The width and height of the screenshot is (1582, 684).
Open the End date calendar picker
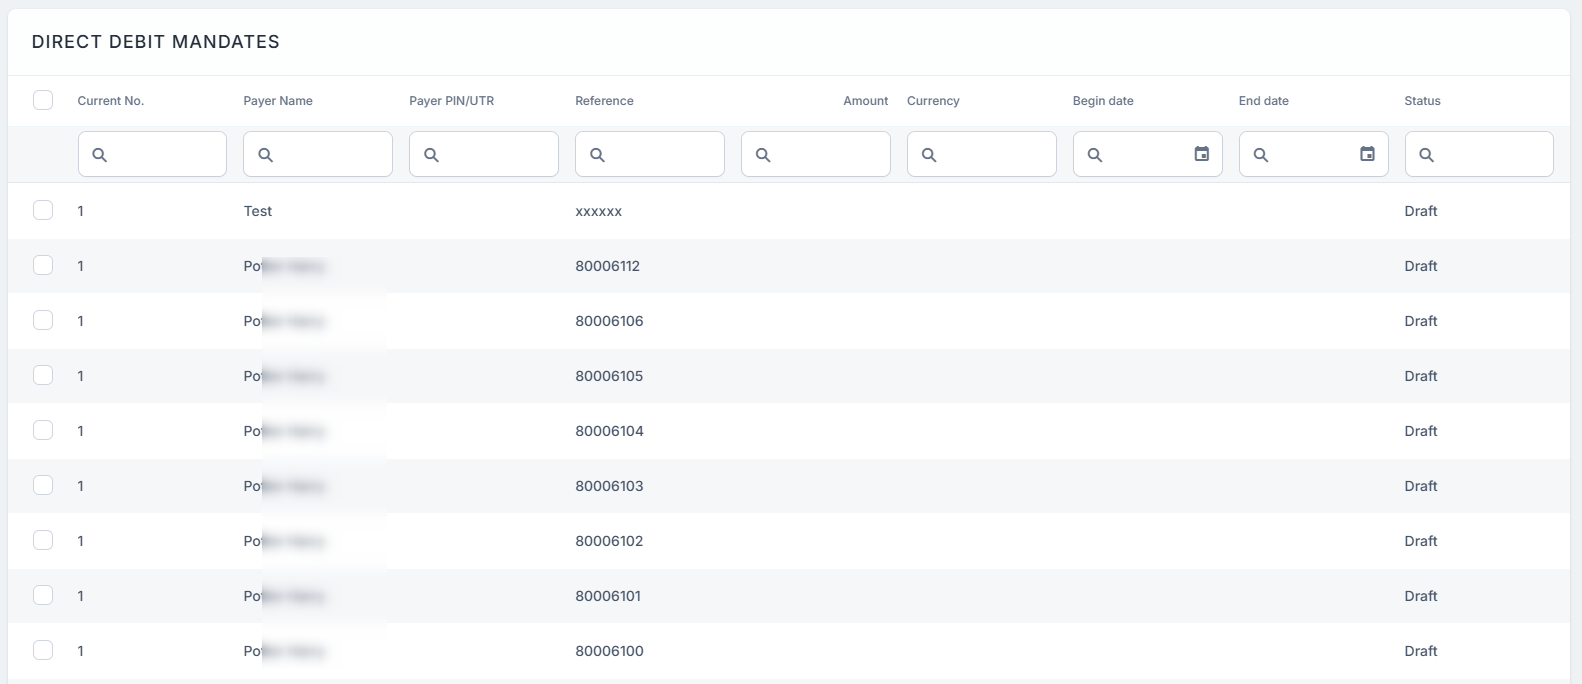(x=1367, y=154)
